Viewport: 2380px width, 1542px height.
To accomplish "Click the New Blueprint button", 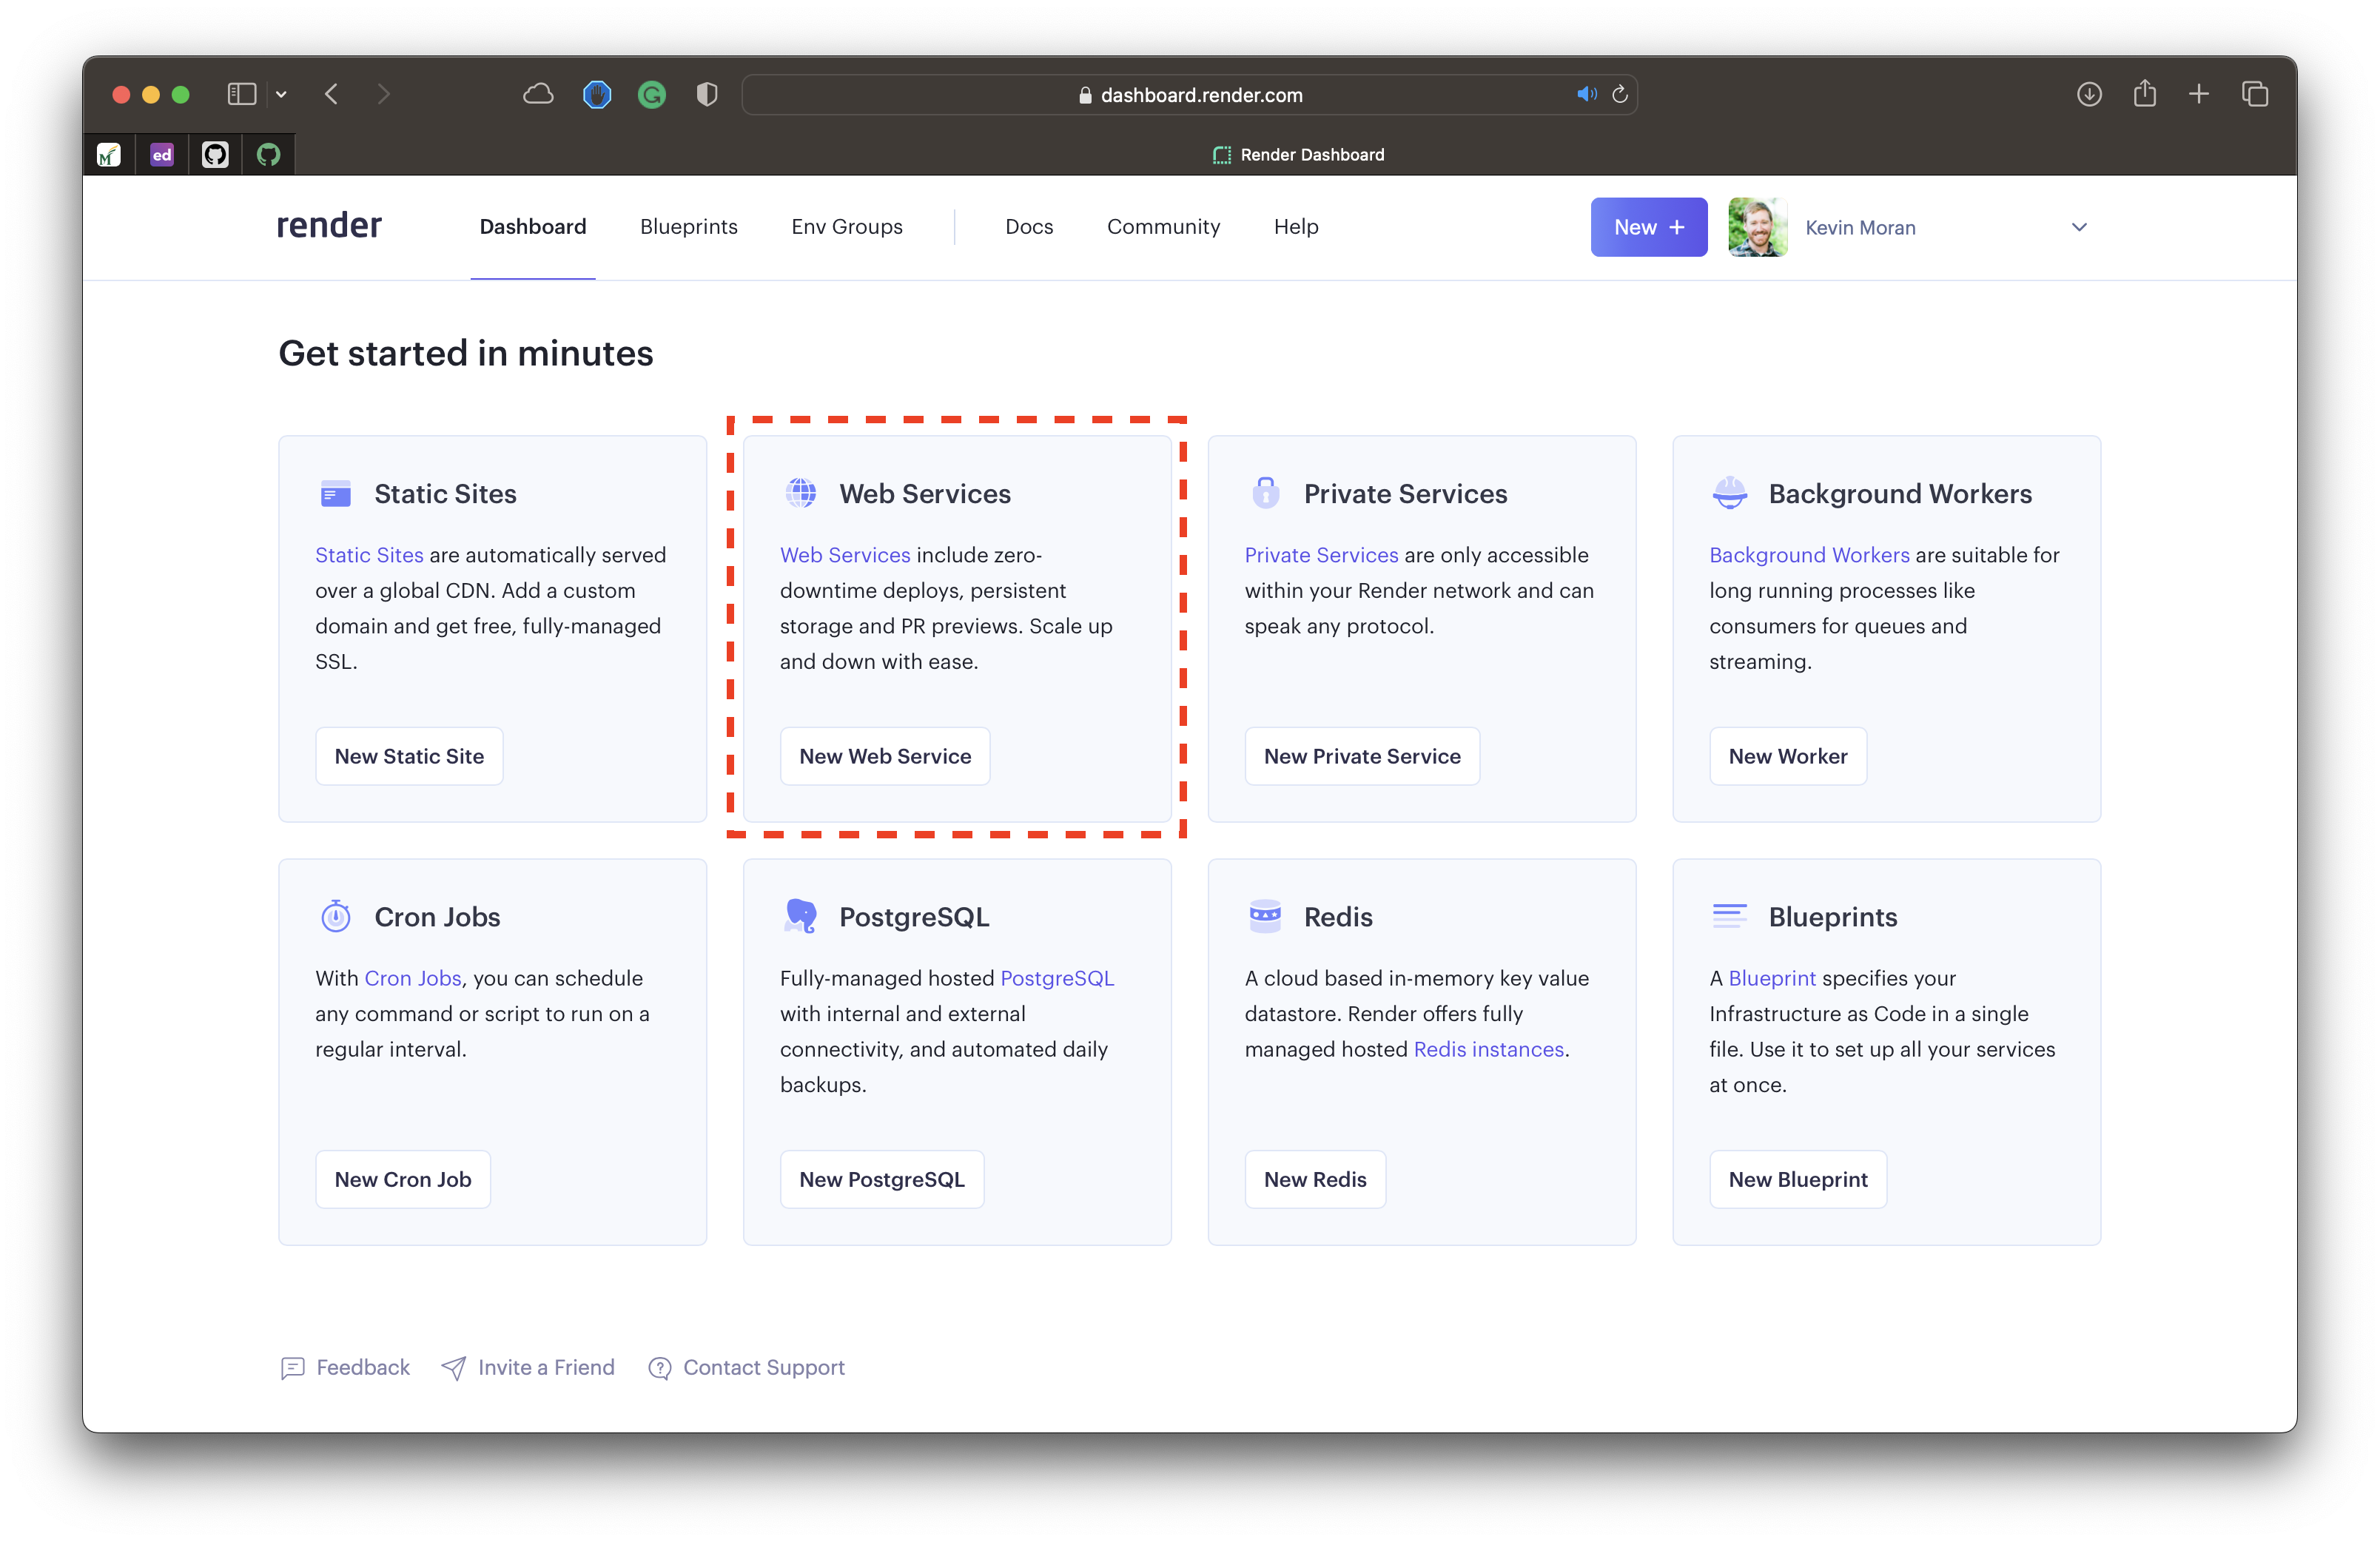I will 1798,1180.
